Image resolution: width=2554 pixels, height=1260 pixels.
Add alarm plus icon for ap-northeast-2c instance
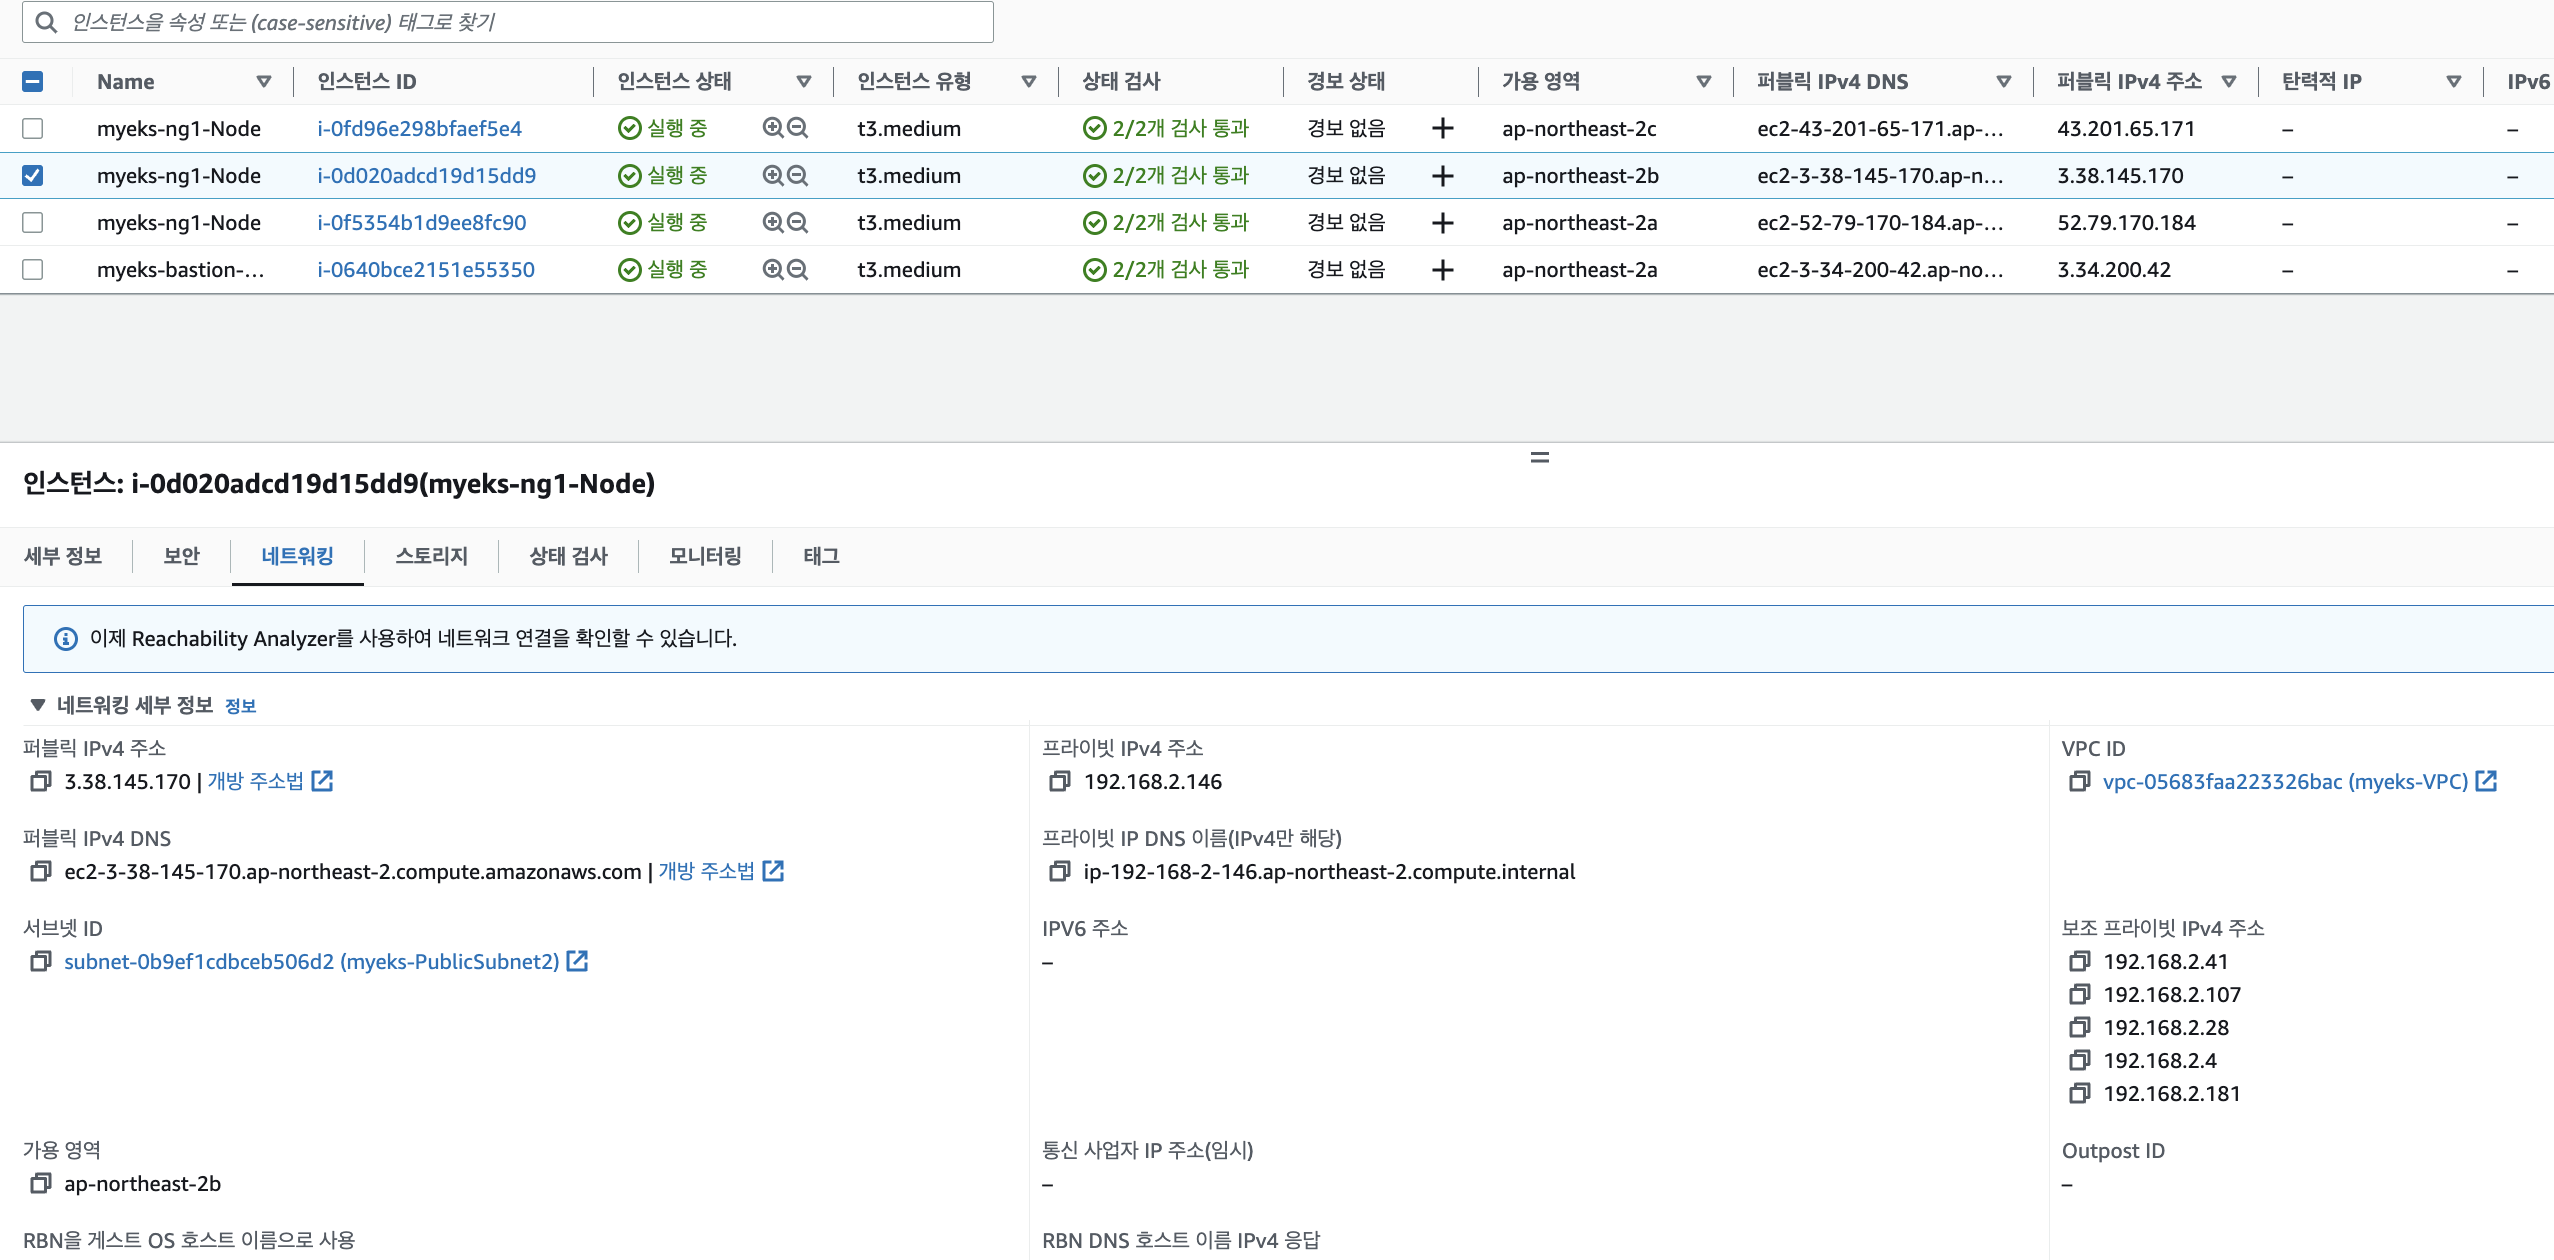[x=1442, y=128]
